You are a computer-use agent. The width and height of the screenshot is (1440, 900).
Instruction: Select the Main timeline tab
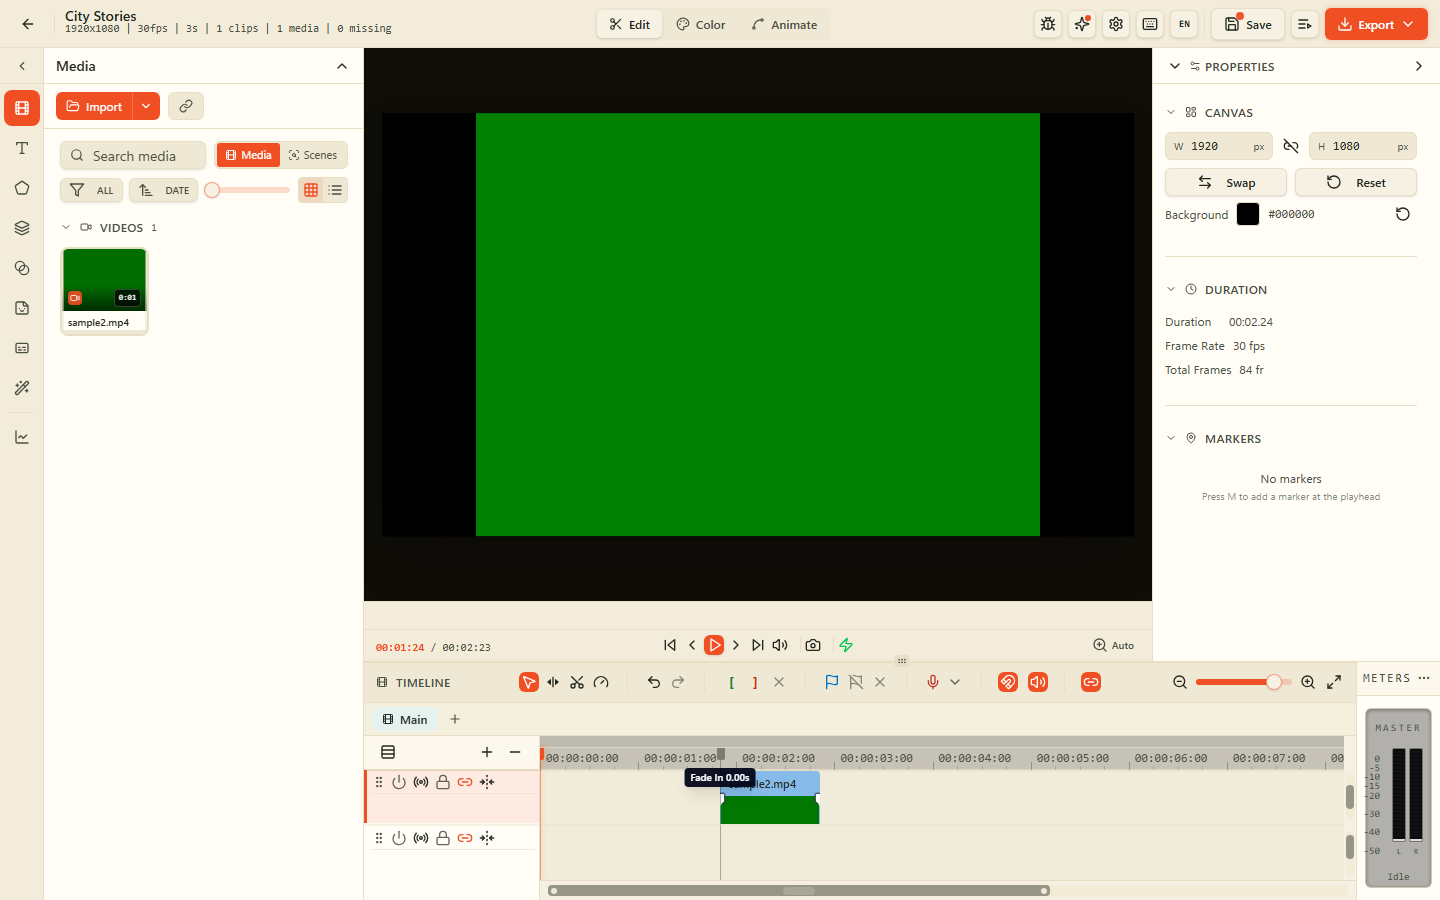pos(405,719)
